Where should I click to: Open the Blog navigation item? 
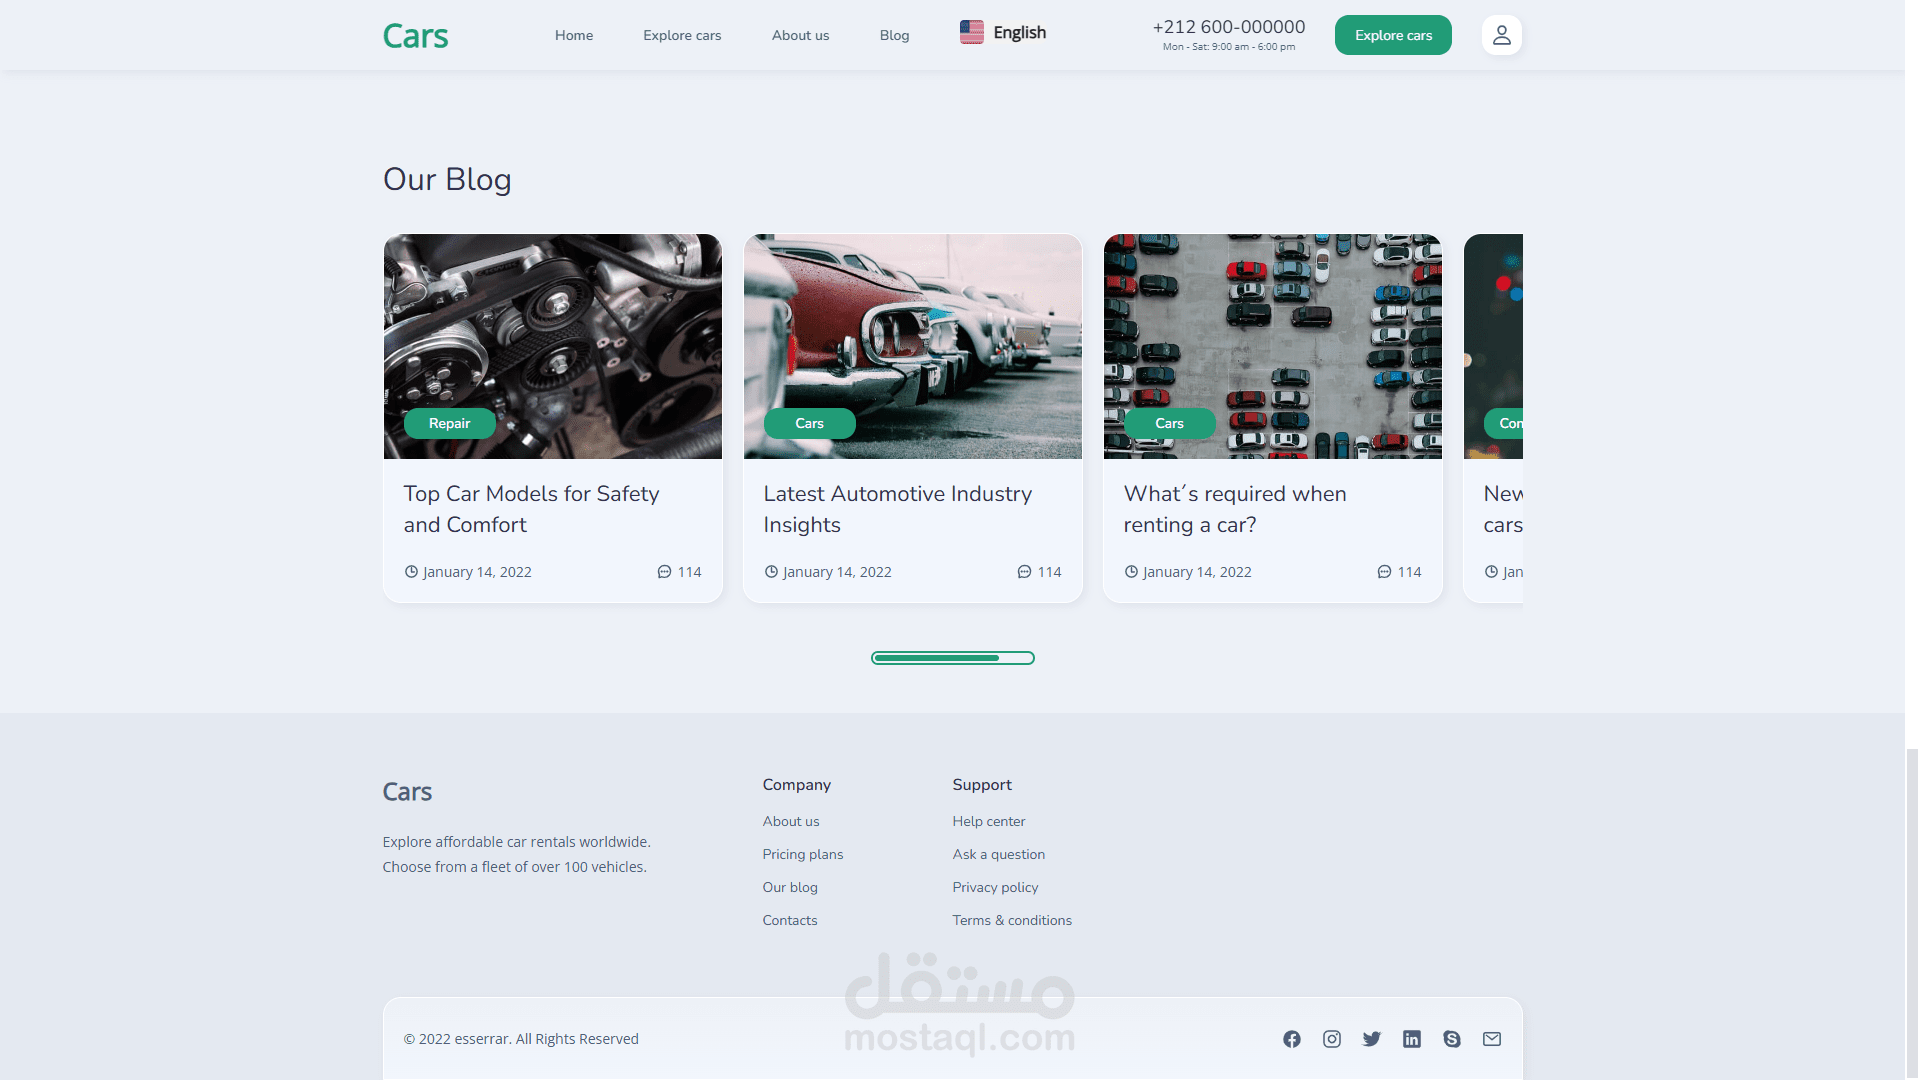tap(894, 35)
